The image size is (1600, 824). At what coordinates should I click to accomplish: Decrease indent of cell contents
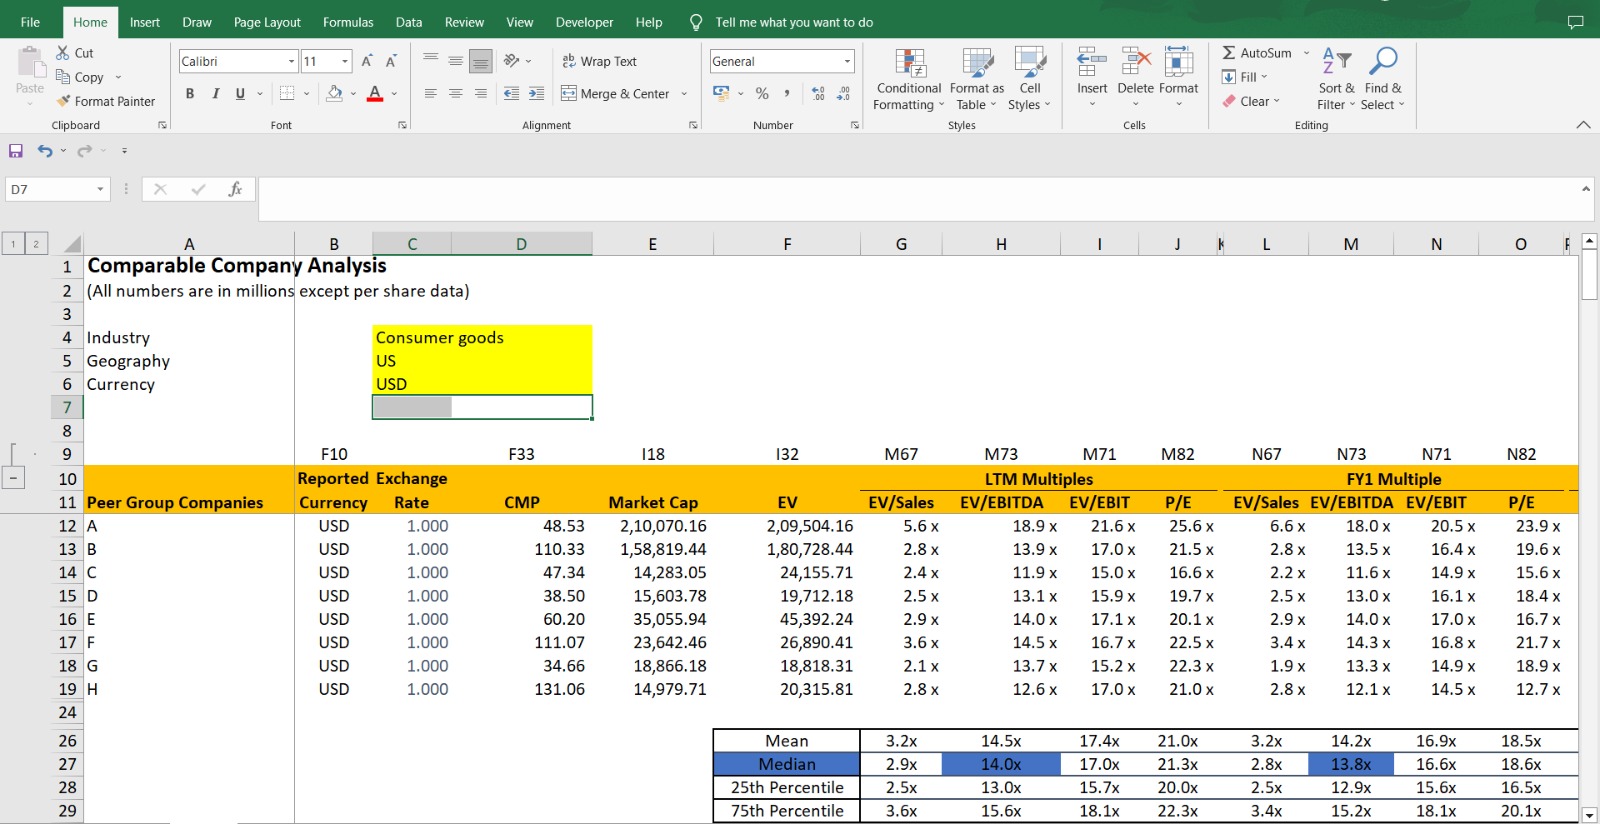click(511, 93)
